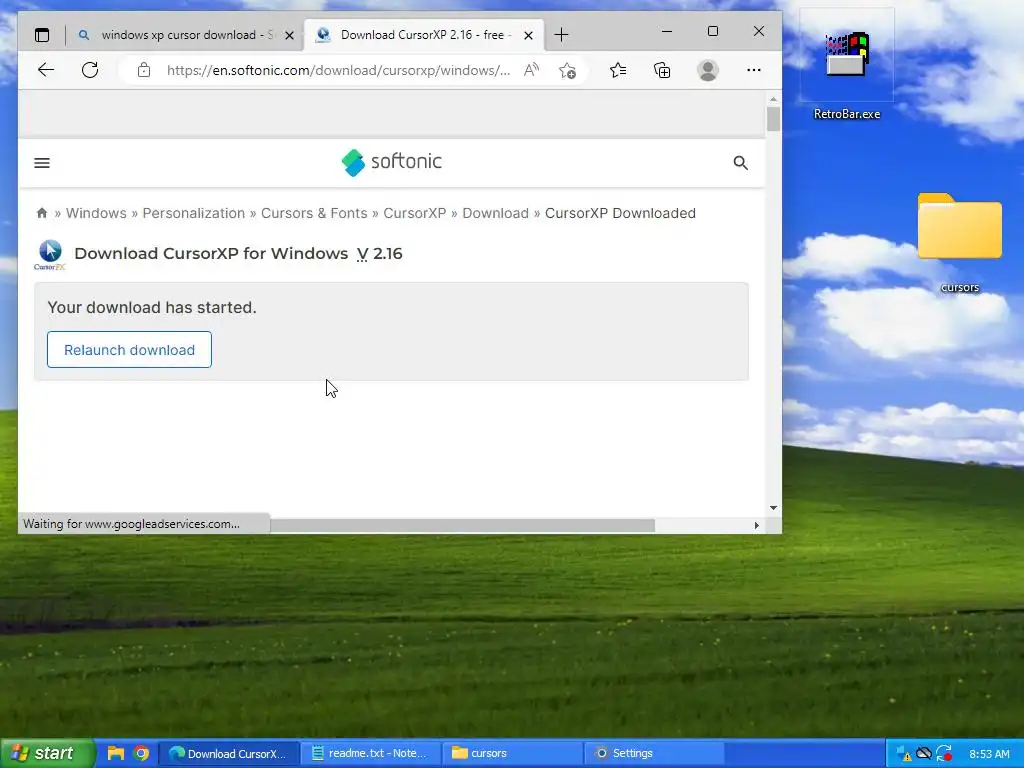Viewport: 1024px width, 768px height.
Task: Launch Chrome from the quick launch
Action: (x=141, y=753)
